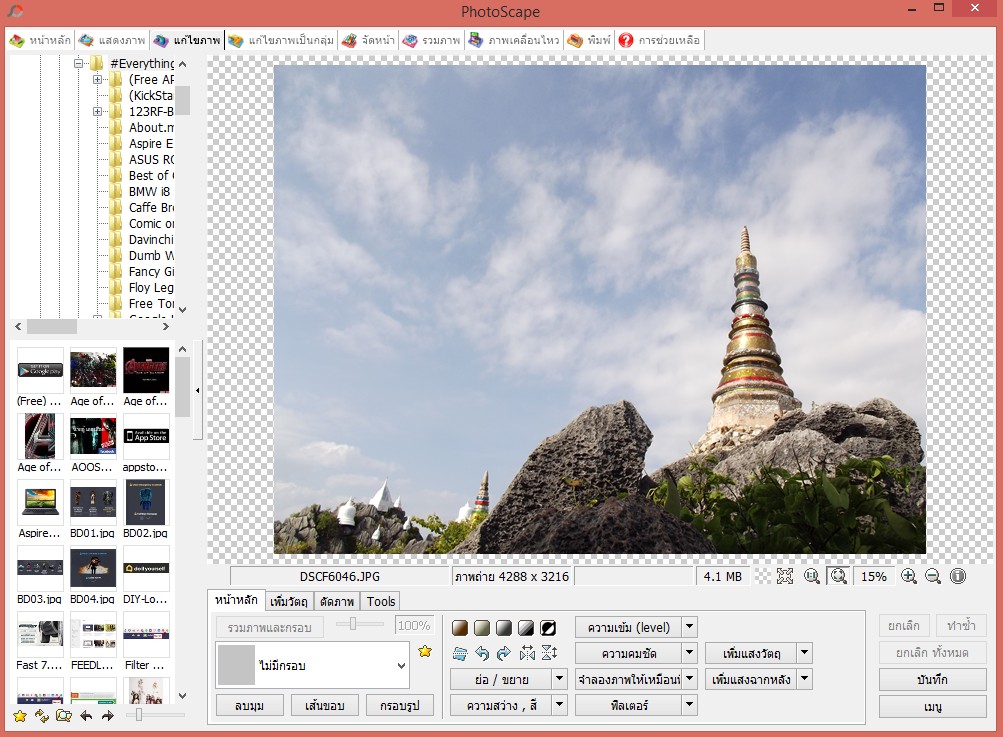Screen dimensions: 1003x737
Task: Collapse the #Everything folder tree node
Action: click(x=78, y=63)
